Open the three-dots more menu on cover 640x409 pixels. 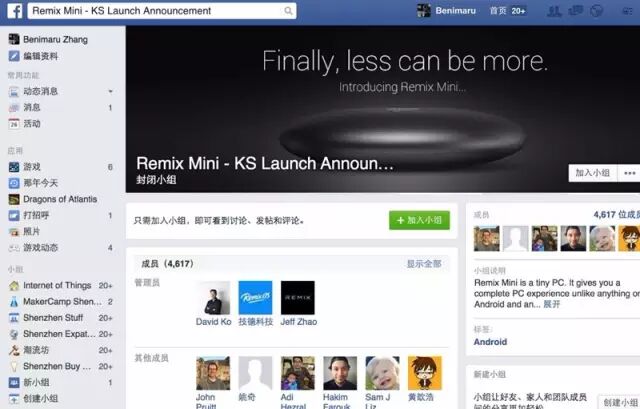point(629,173)
